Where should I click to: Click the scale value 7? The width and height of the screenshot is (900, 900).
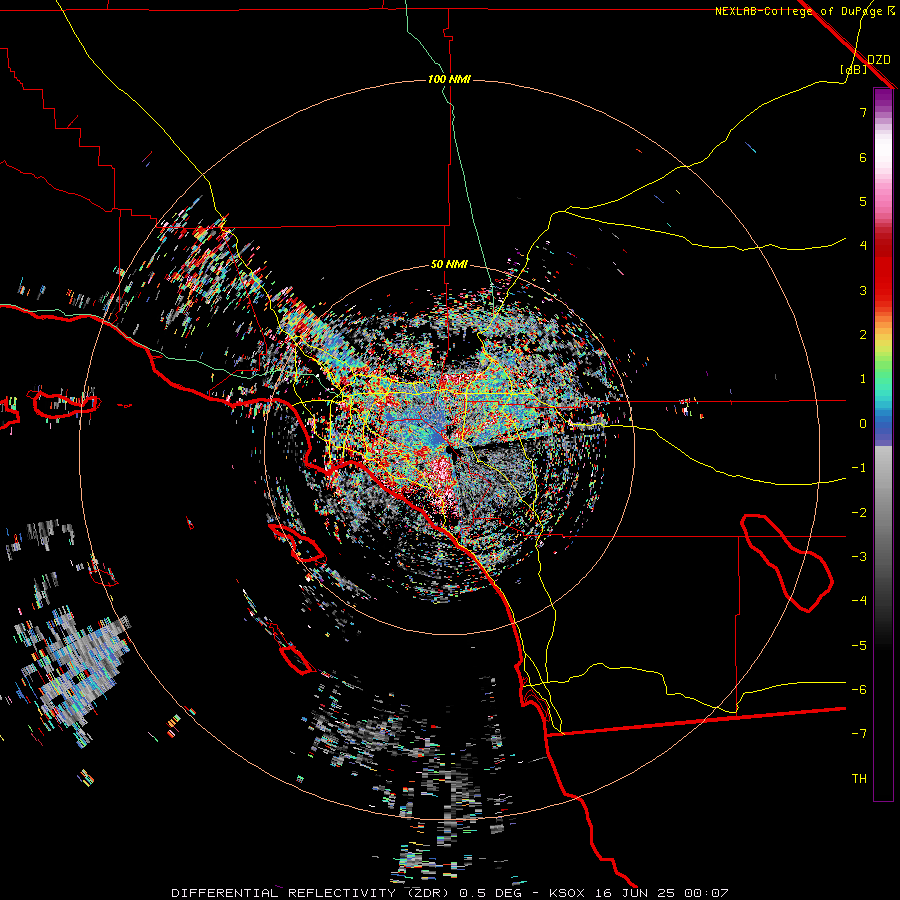pyautogui.click(x=863, y=112)
